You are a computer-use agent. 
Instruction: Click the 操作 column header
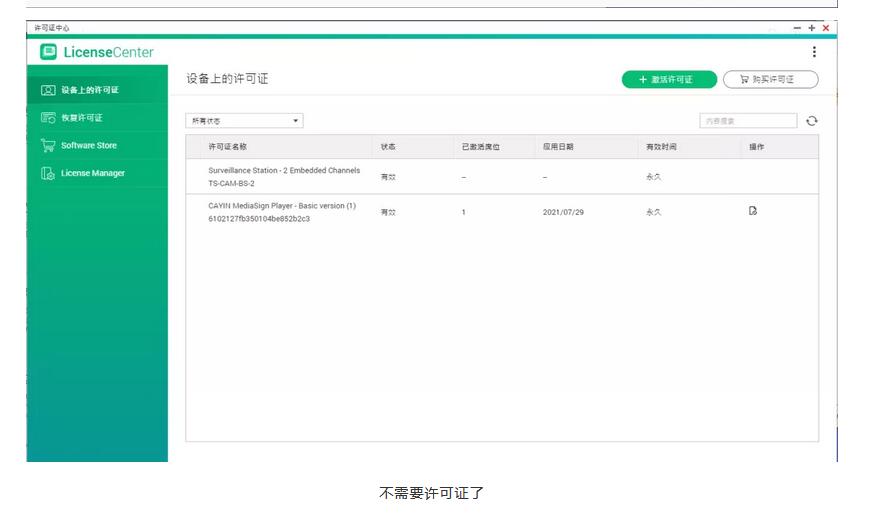[x=756, y=146]
